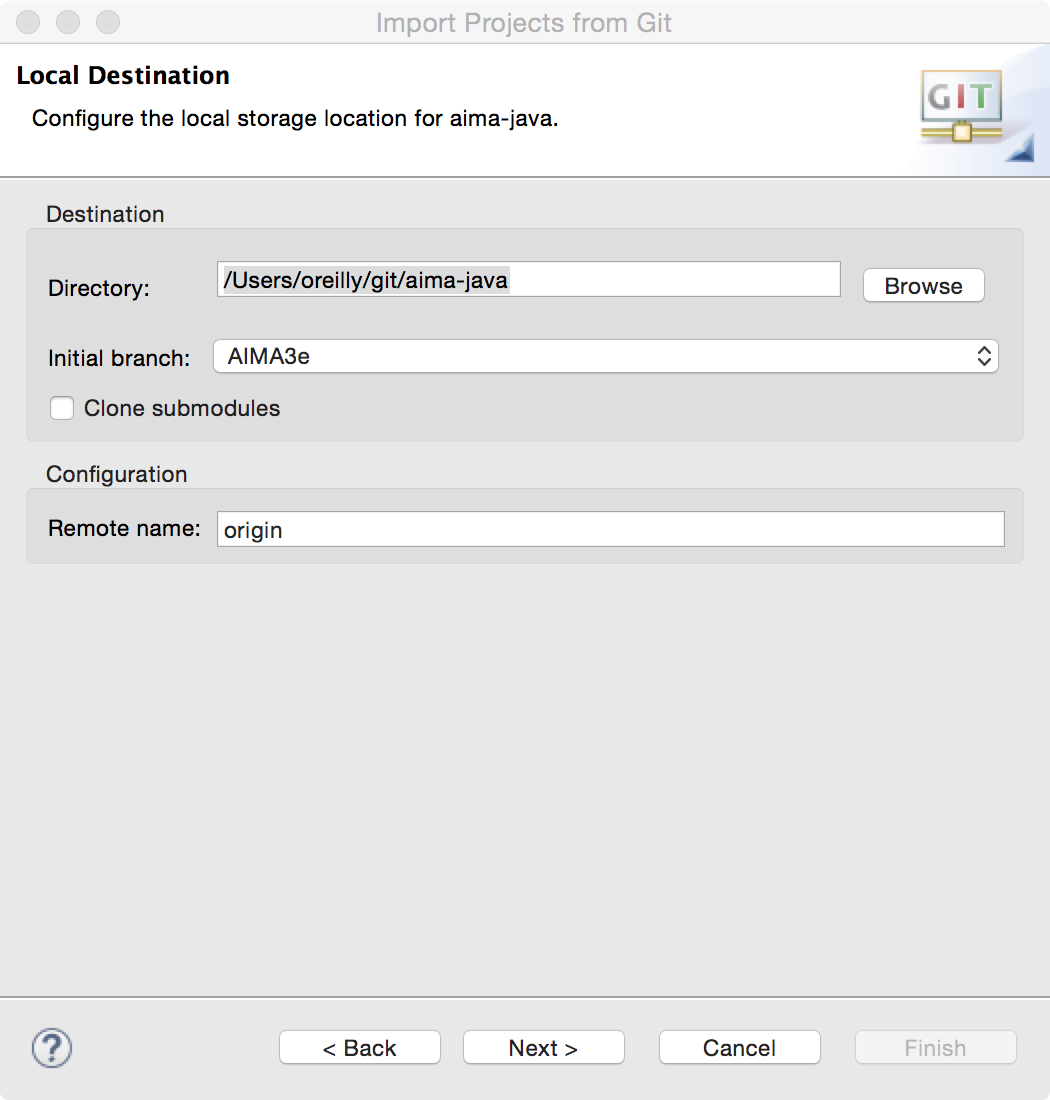Go back with the < Back button
This screenshot has width=1050, height=1100.
[x=360, y=1048]
